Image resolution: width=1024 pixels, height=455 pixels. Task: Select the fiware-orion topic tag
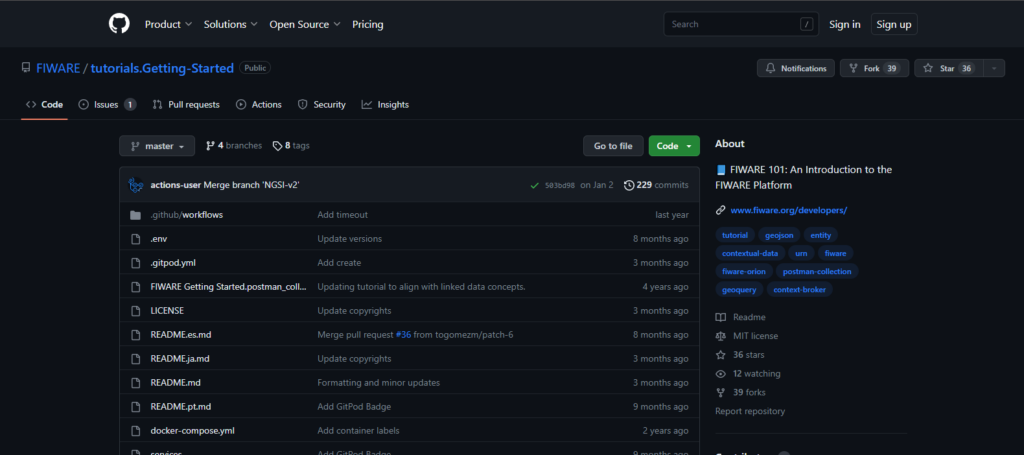click(x=744, y=271)
